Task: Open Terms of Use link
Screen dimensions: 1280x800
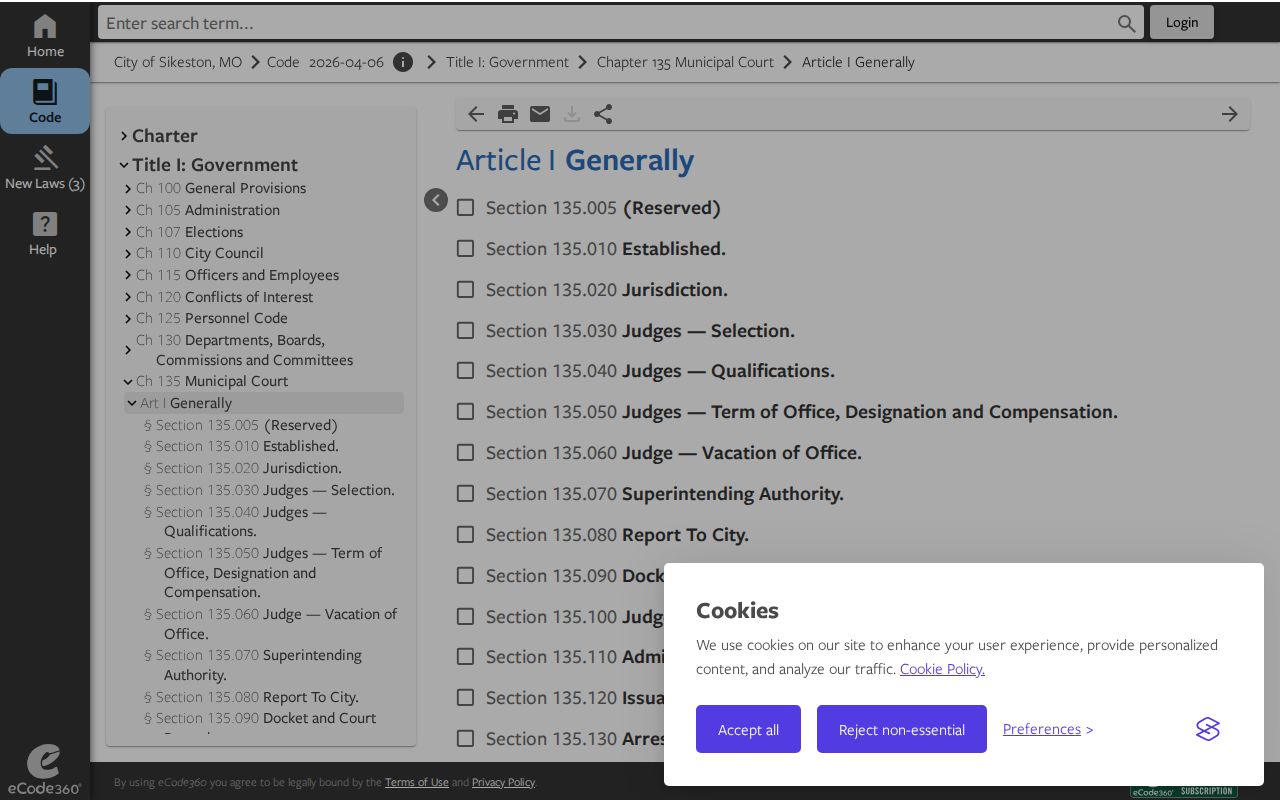Action: pyautogui.click(x=417, y=782)
